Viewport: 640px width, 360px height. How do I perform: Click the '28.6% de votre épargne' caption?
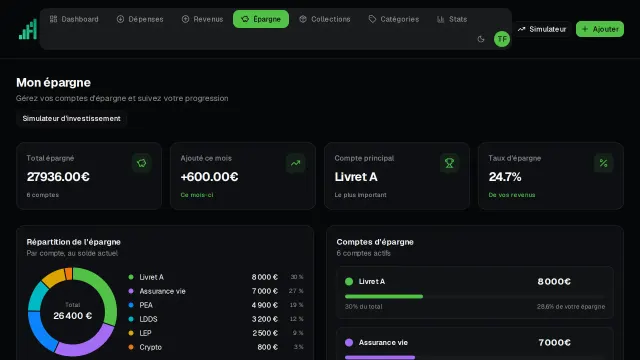571,307
